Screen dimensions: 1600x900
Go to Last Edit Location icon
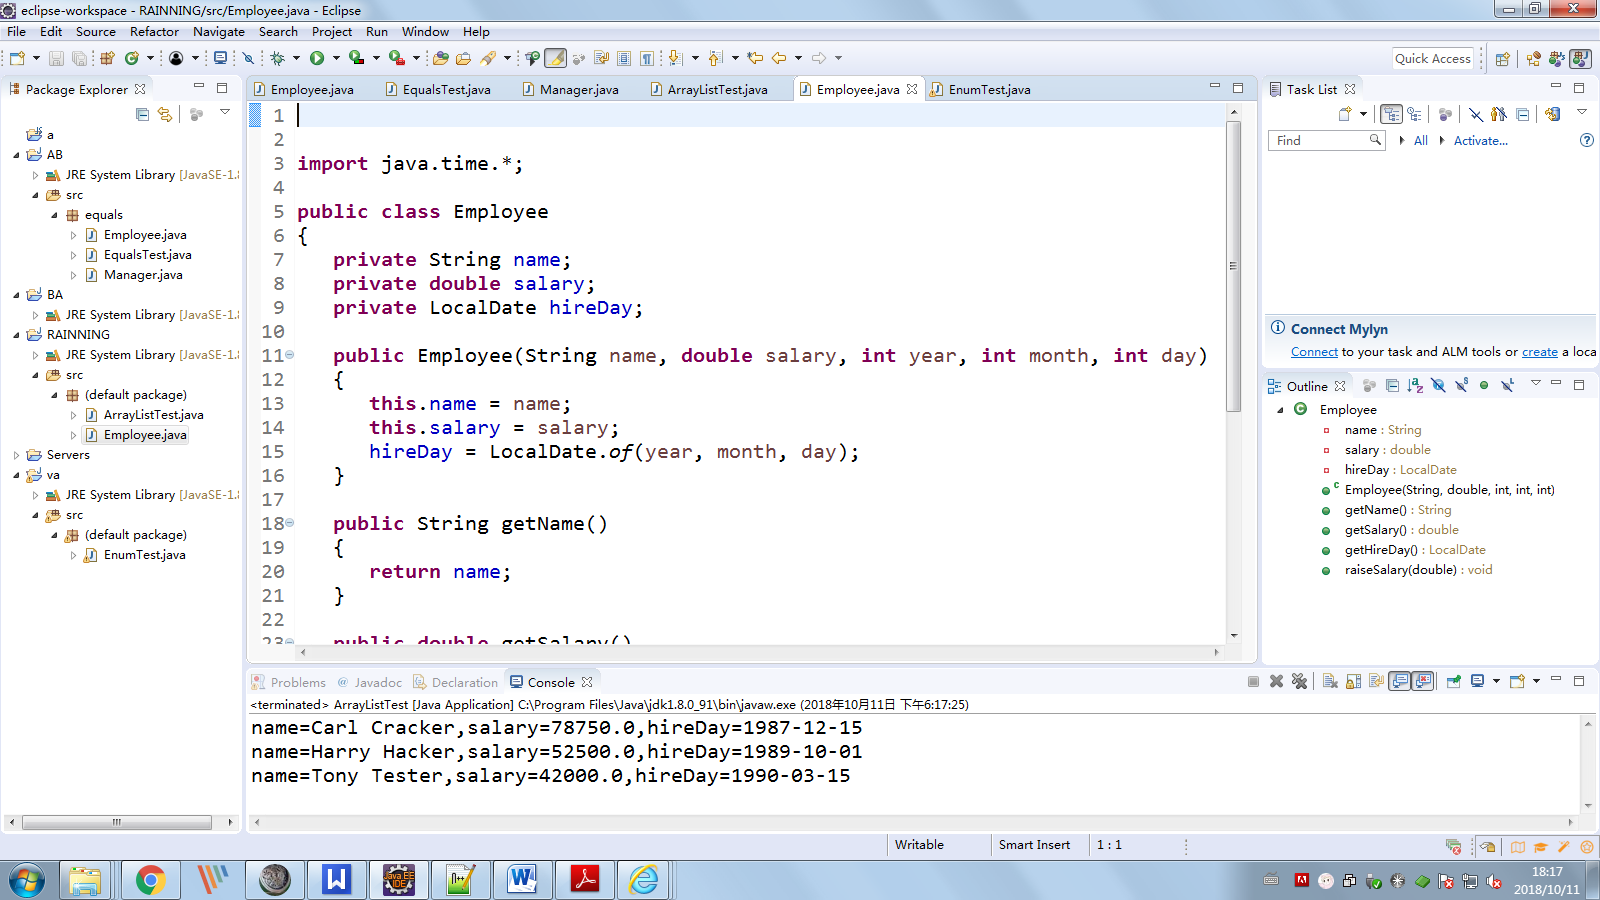point(756,58)
